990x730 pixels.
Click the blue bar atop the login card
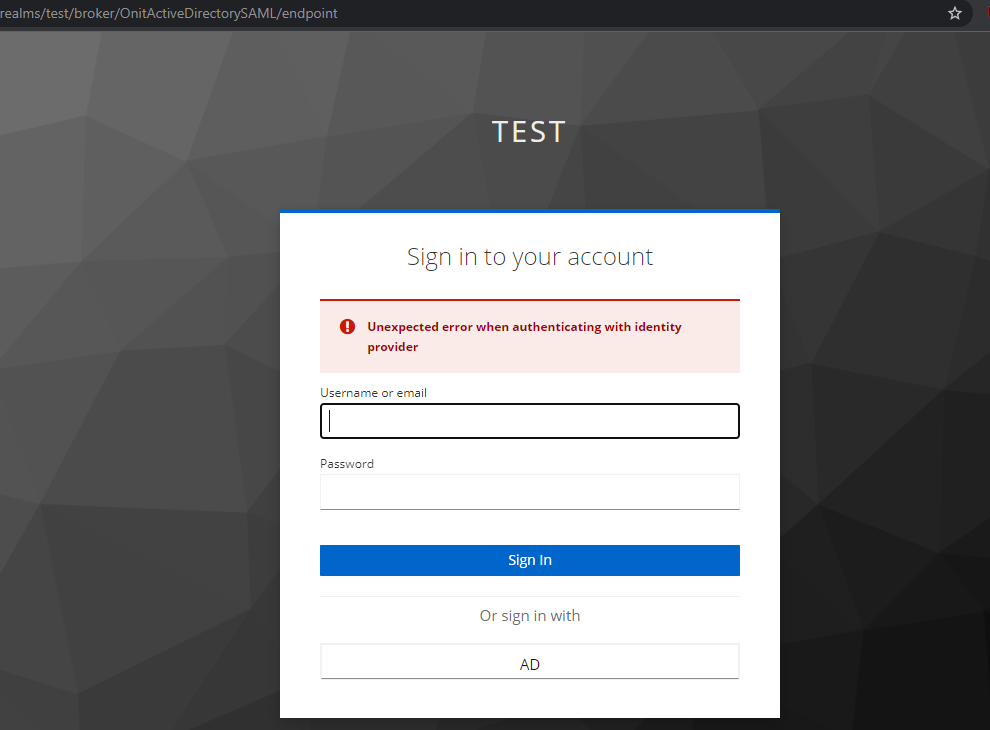[x=529, y=211]
